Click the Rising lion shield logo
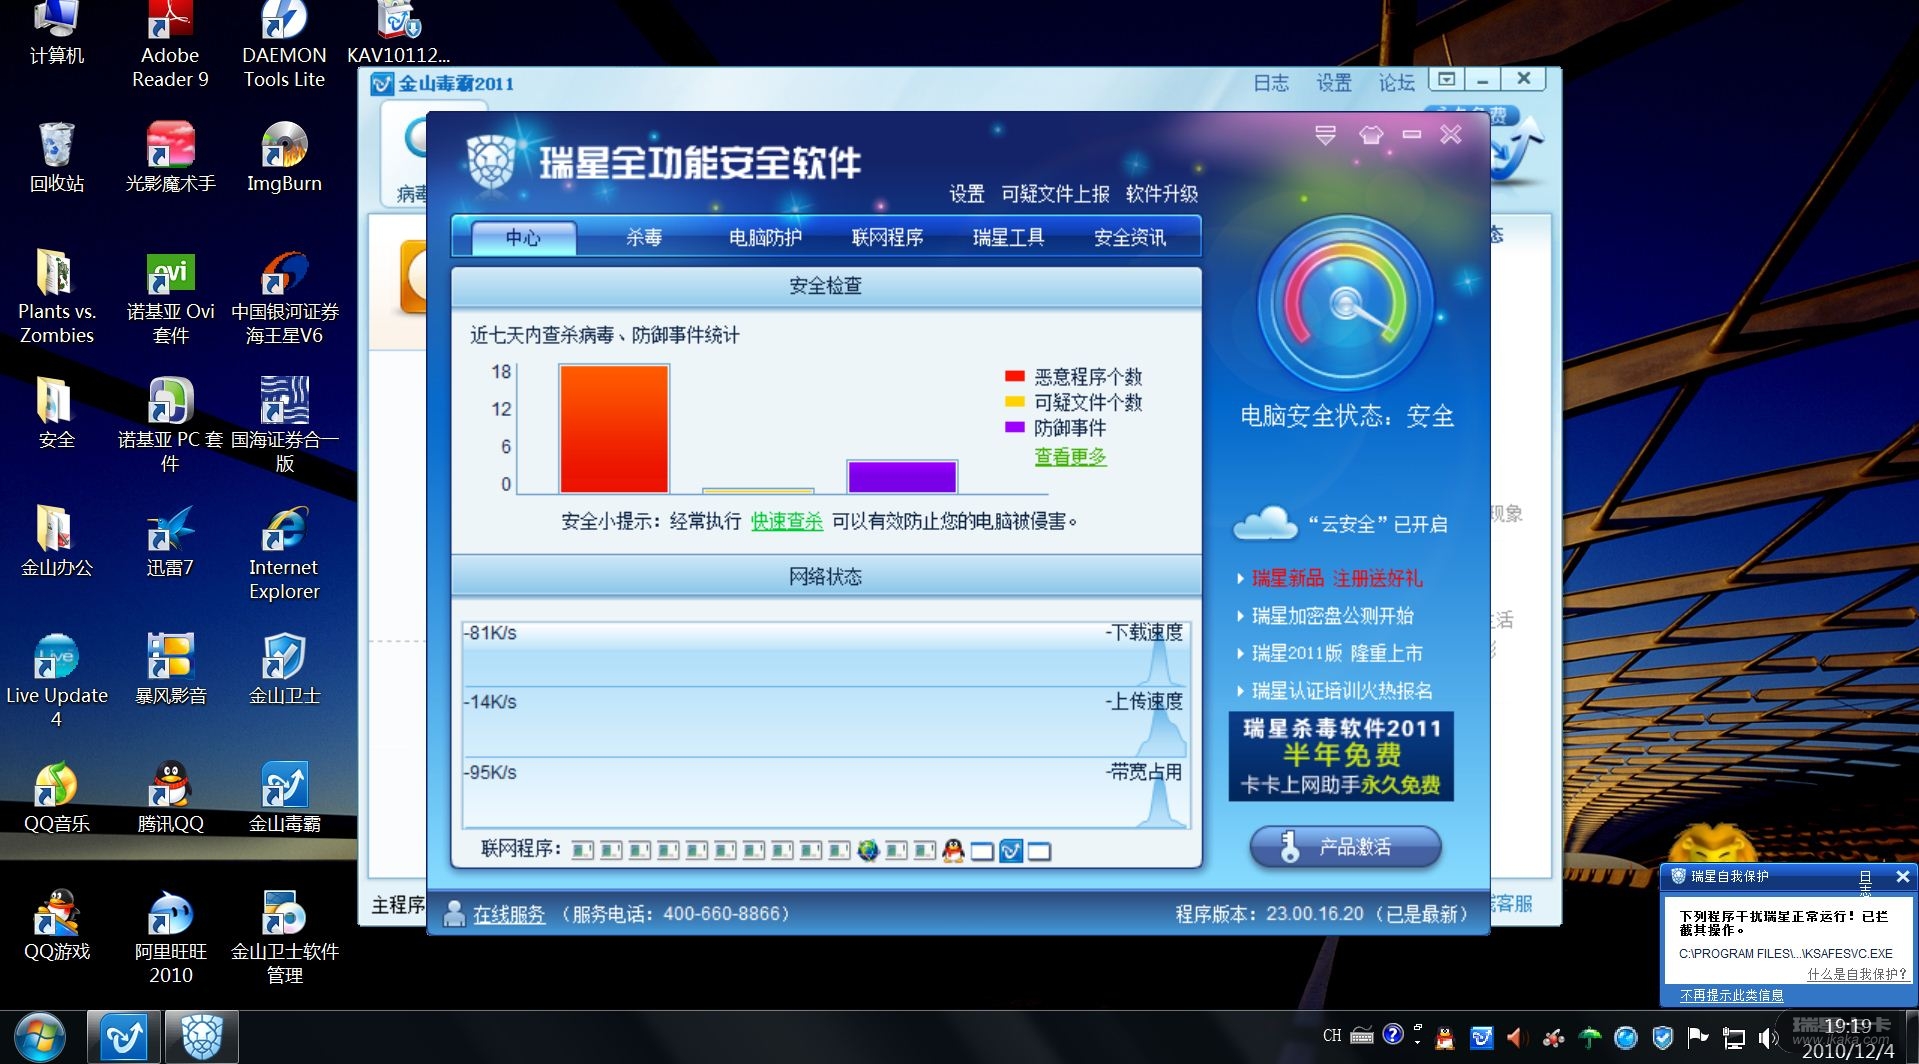Screen dimensions: 1919x1064 coord(493,161)
